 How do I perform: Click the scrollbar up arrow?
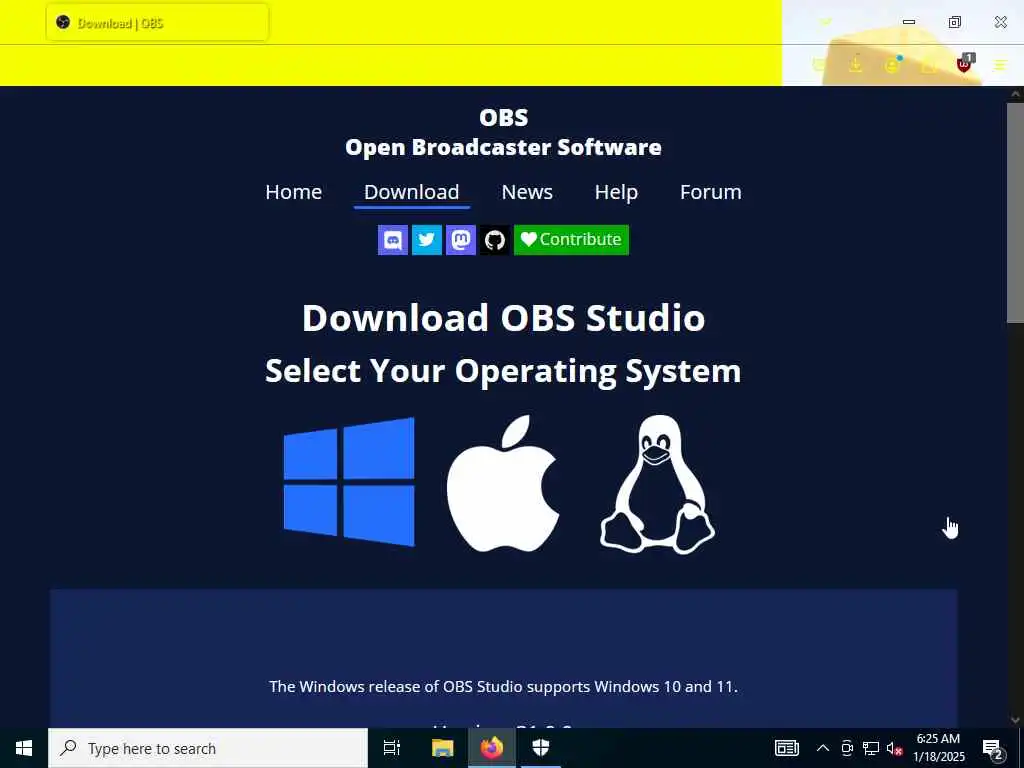pyautogui.click(x=1015, y=94)
